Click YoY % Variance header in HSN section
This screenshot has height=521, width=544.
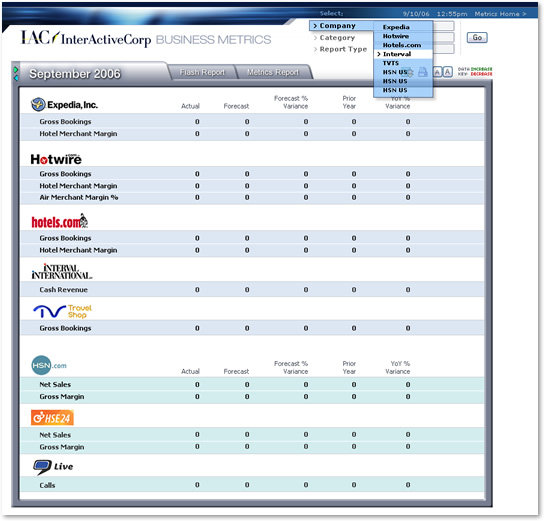click(398, 368)
